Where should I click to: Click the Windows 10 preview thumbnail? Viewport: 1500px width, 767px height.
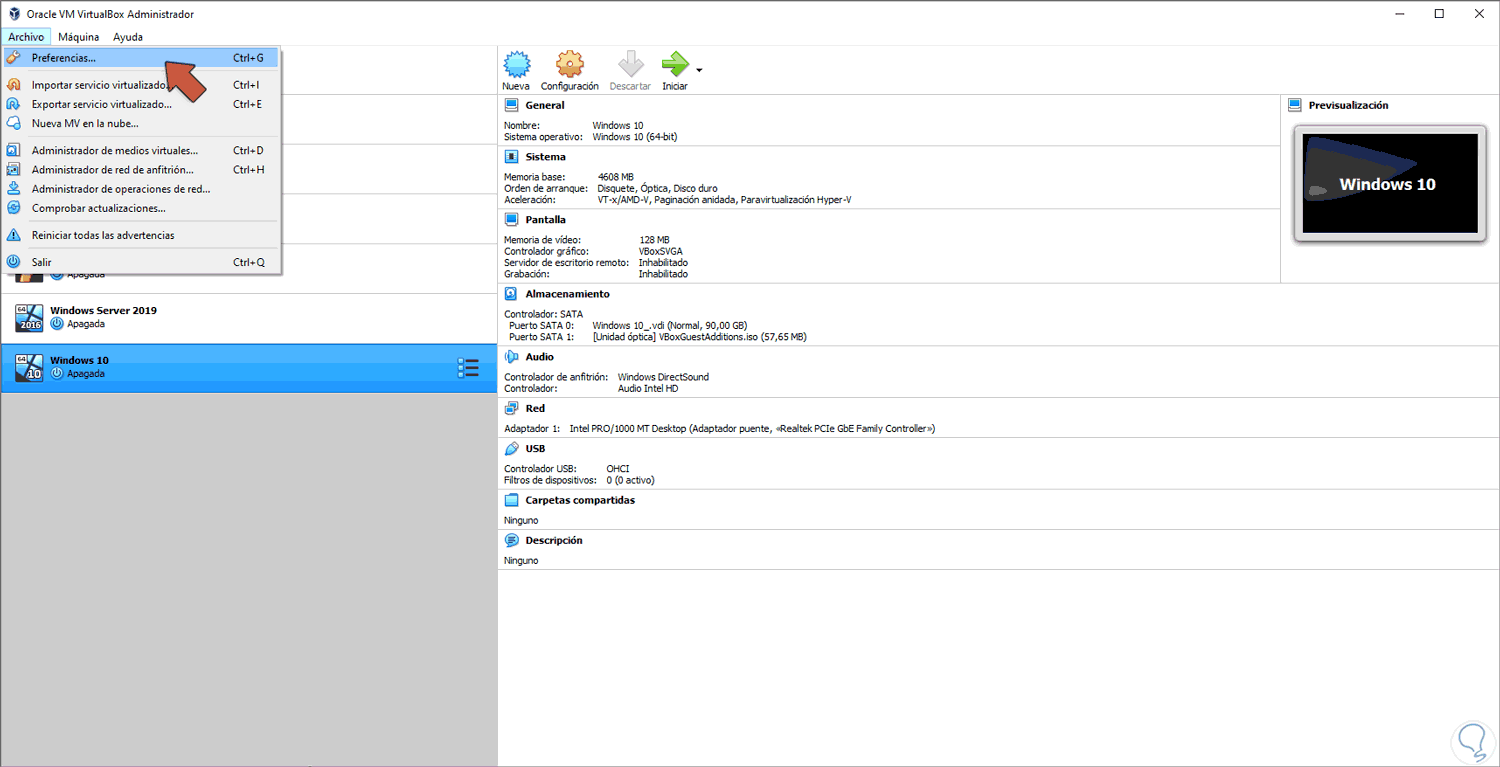(x=1389, y=185)
